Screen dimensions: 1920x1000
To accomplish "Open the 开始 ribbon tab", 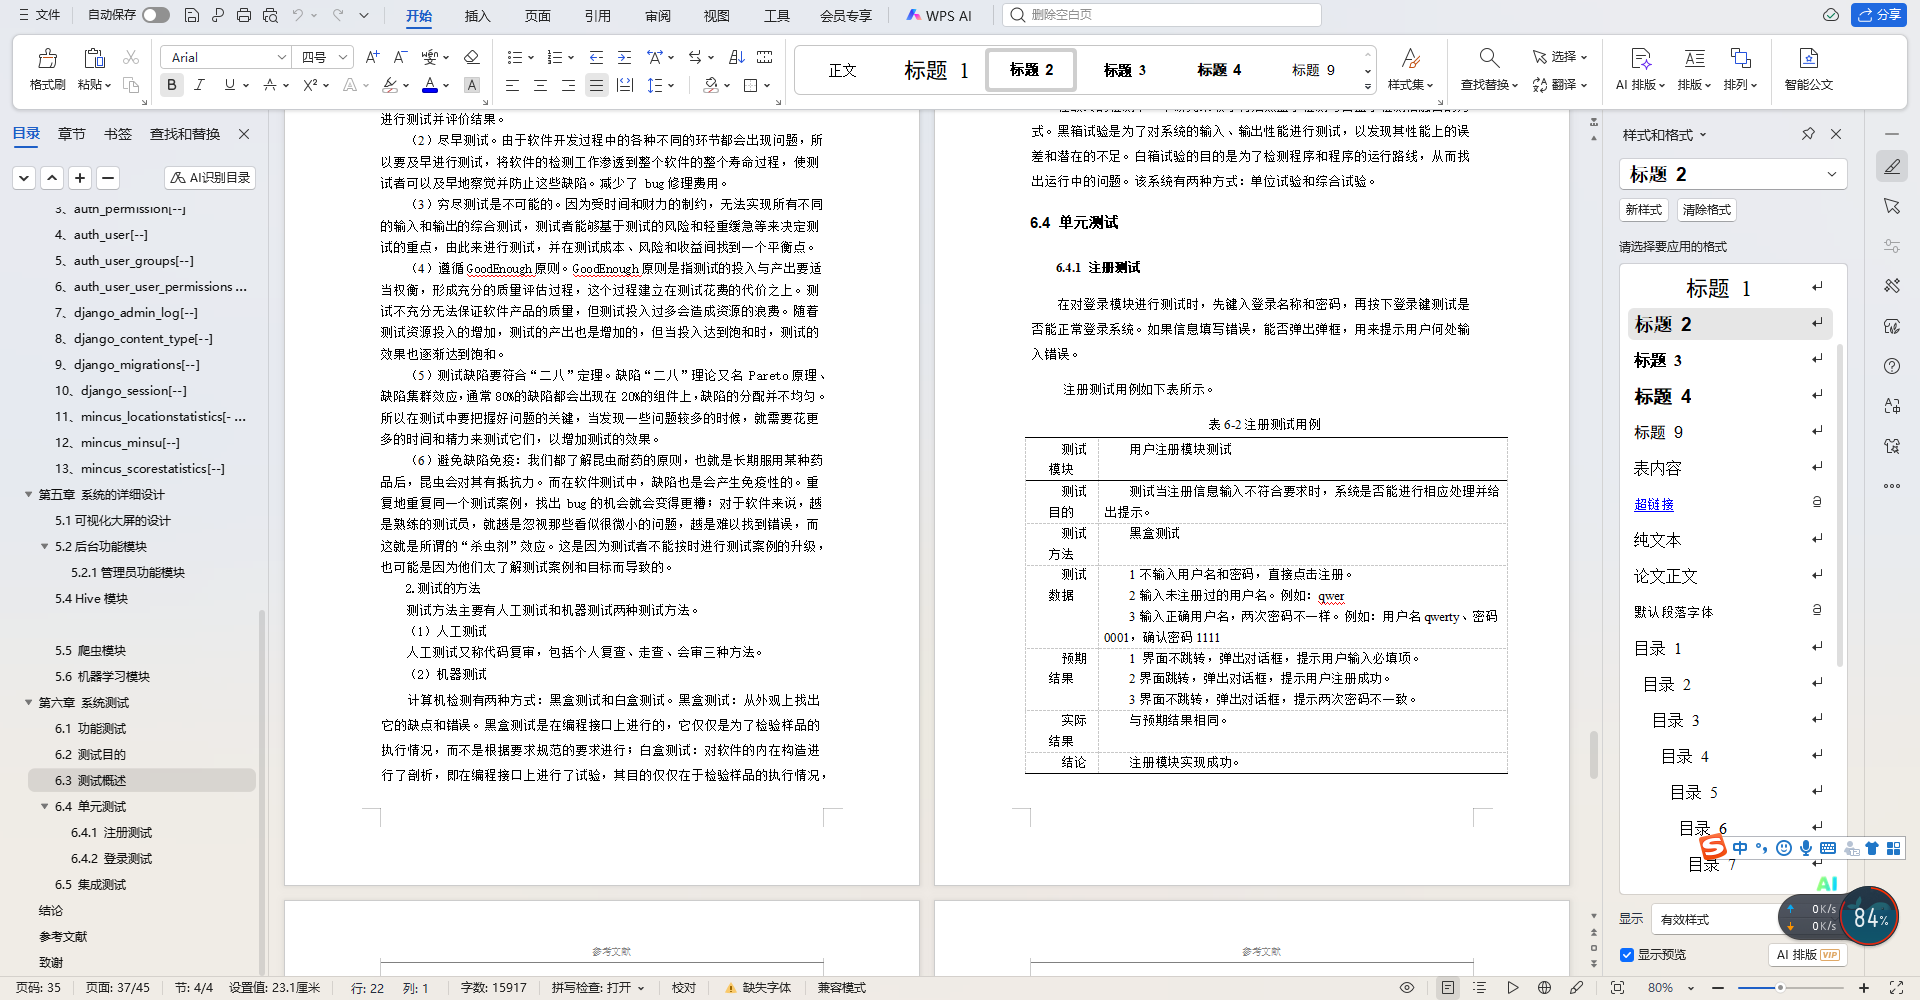I will 419,15.
